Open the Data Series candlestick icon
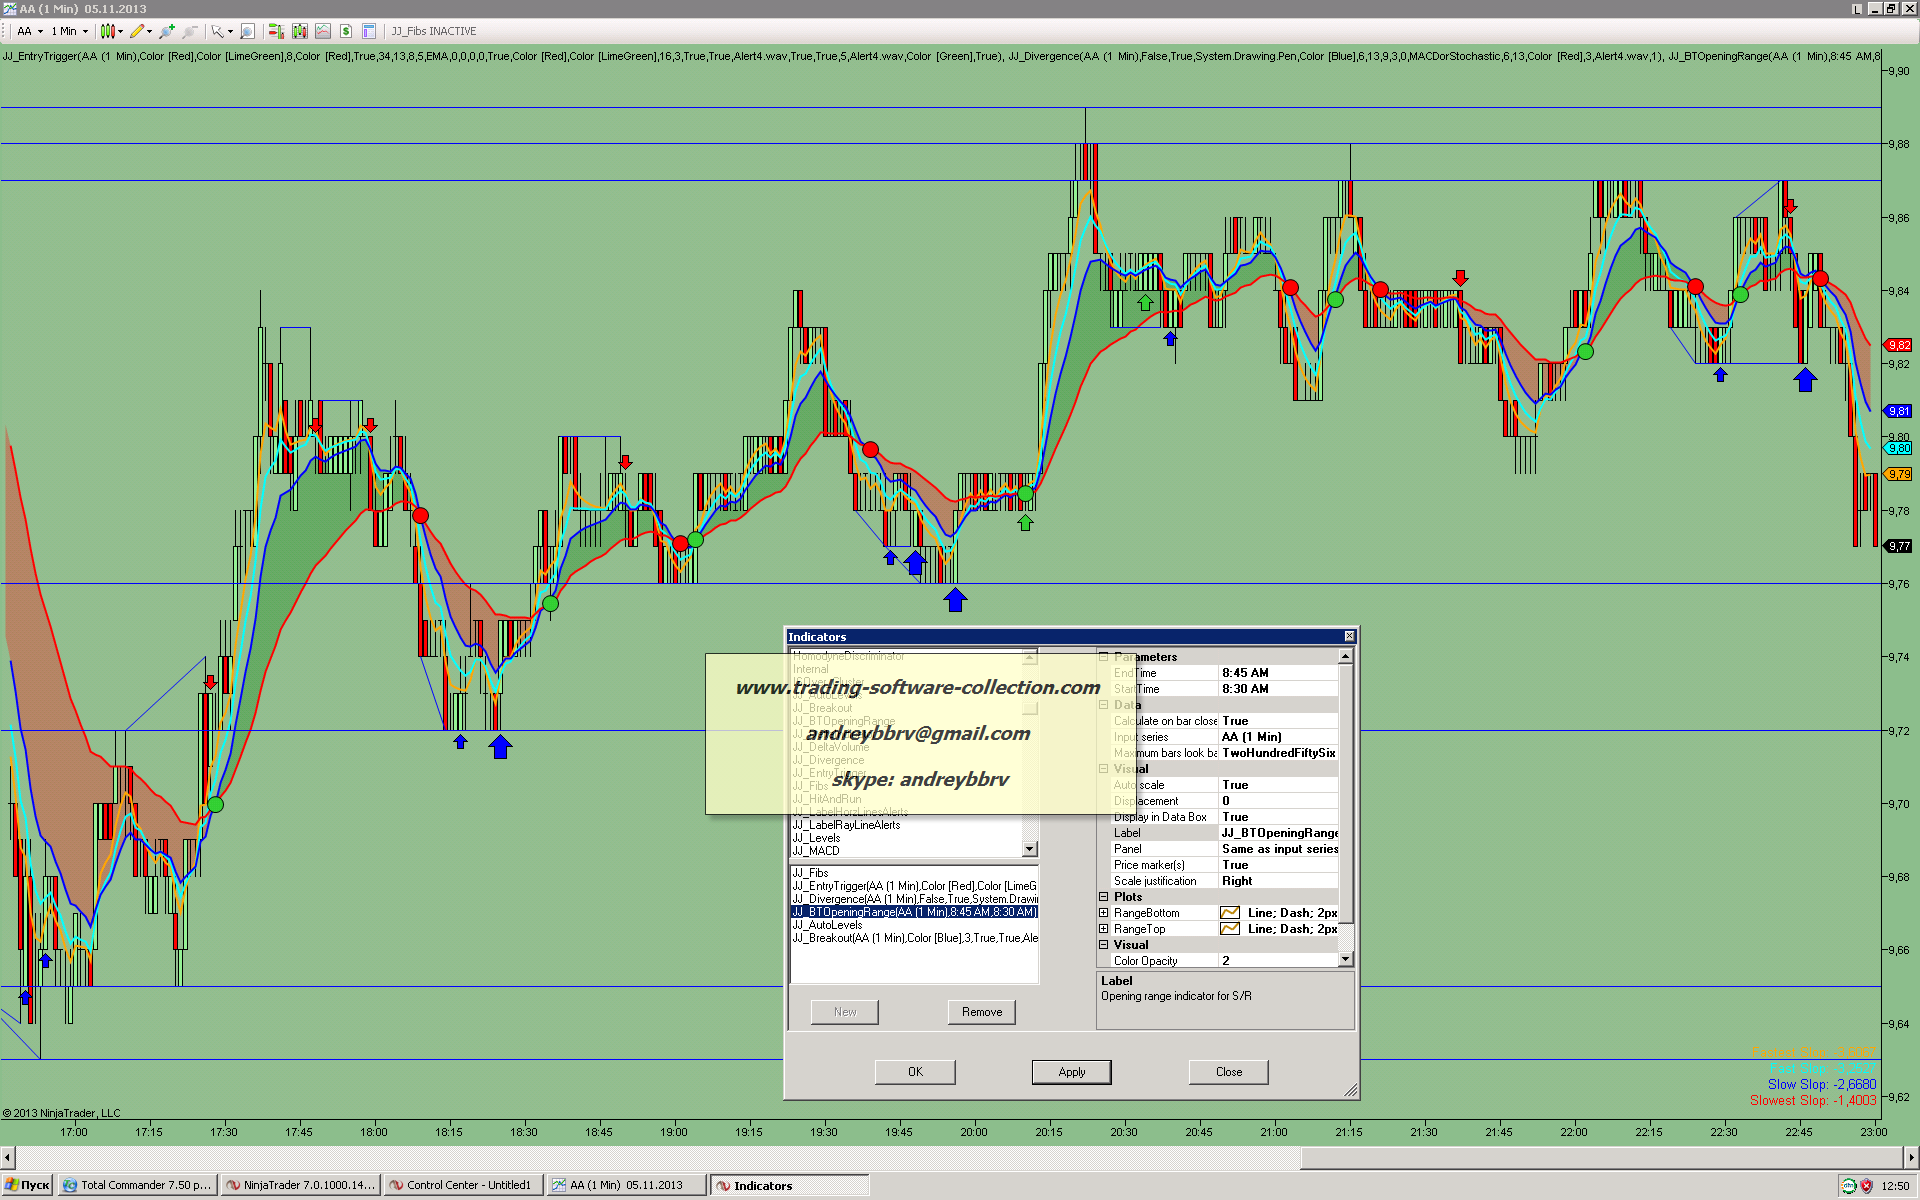The height and width of the screenshot is (1200, 1920). click(299, 31)
